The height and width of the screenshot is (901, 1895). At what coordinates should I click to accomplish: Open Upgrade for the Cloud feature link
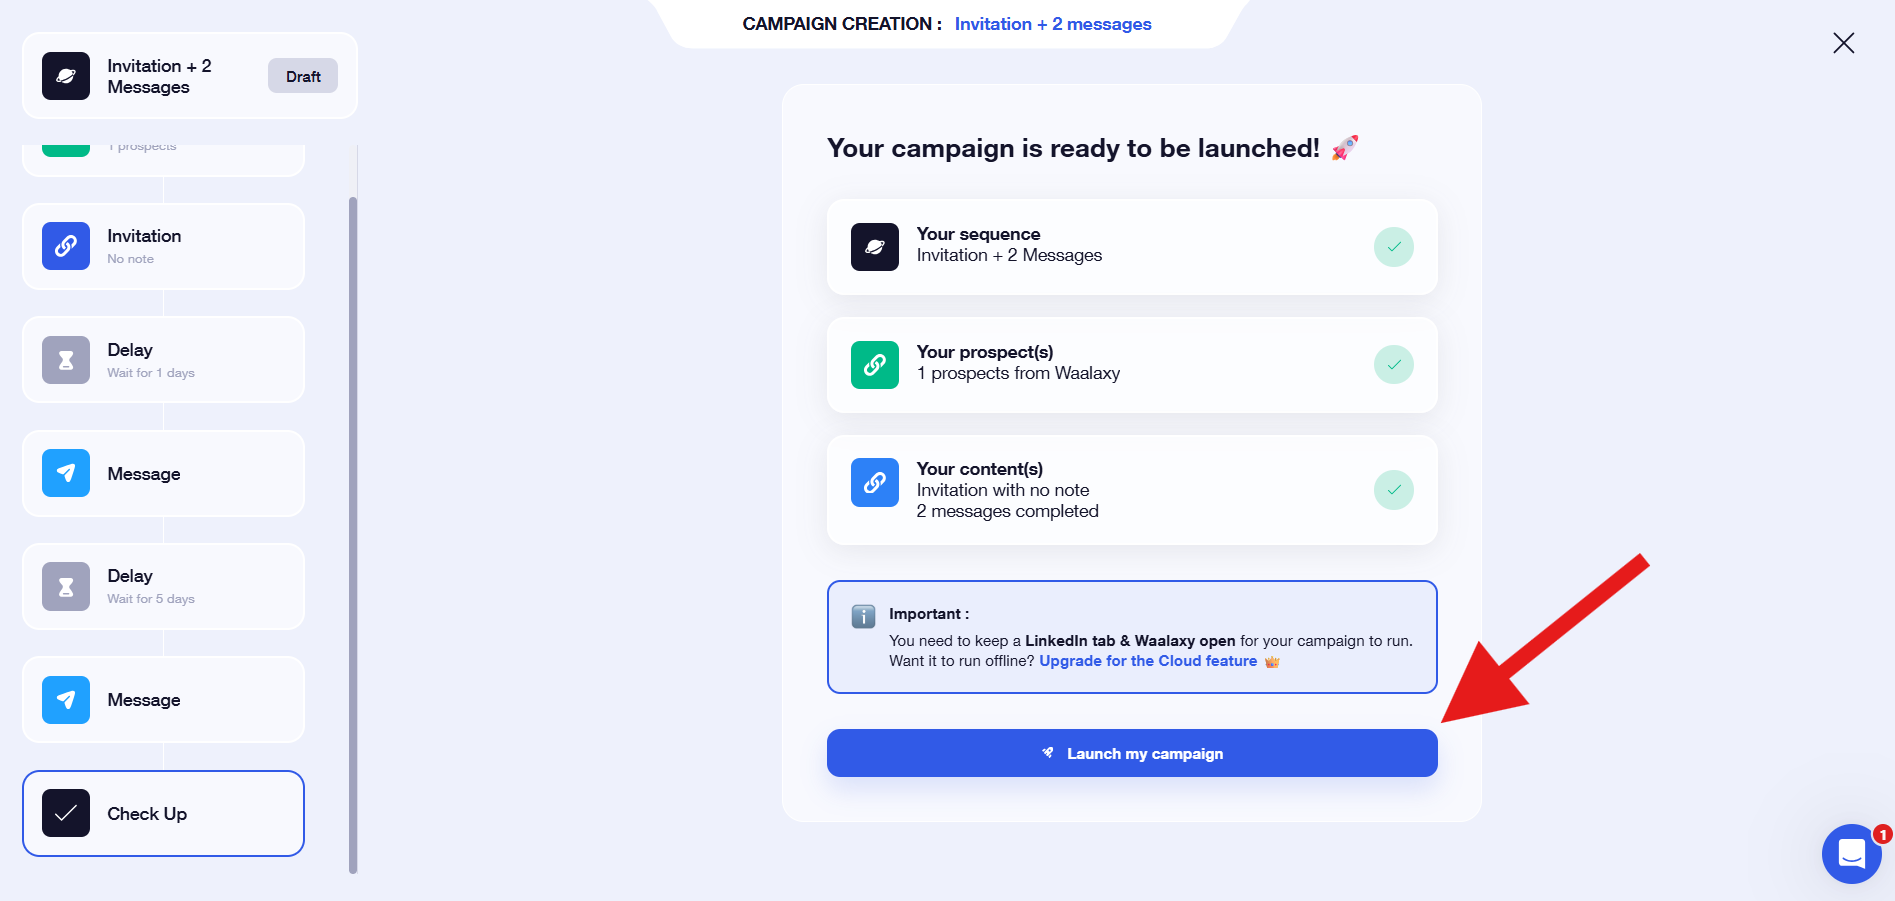point(1148,661)
